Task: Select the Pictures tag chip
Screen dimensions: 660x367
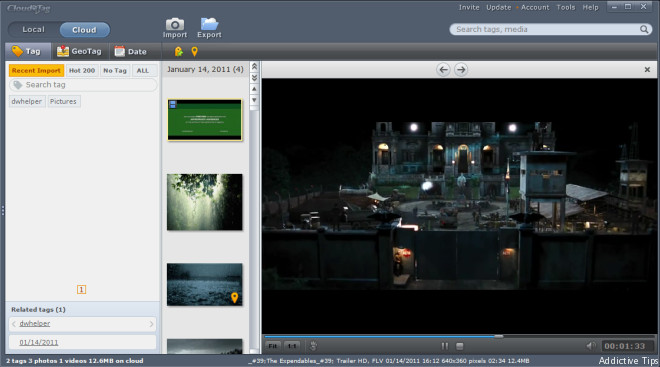Action: (63, 101)
